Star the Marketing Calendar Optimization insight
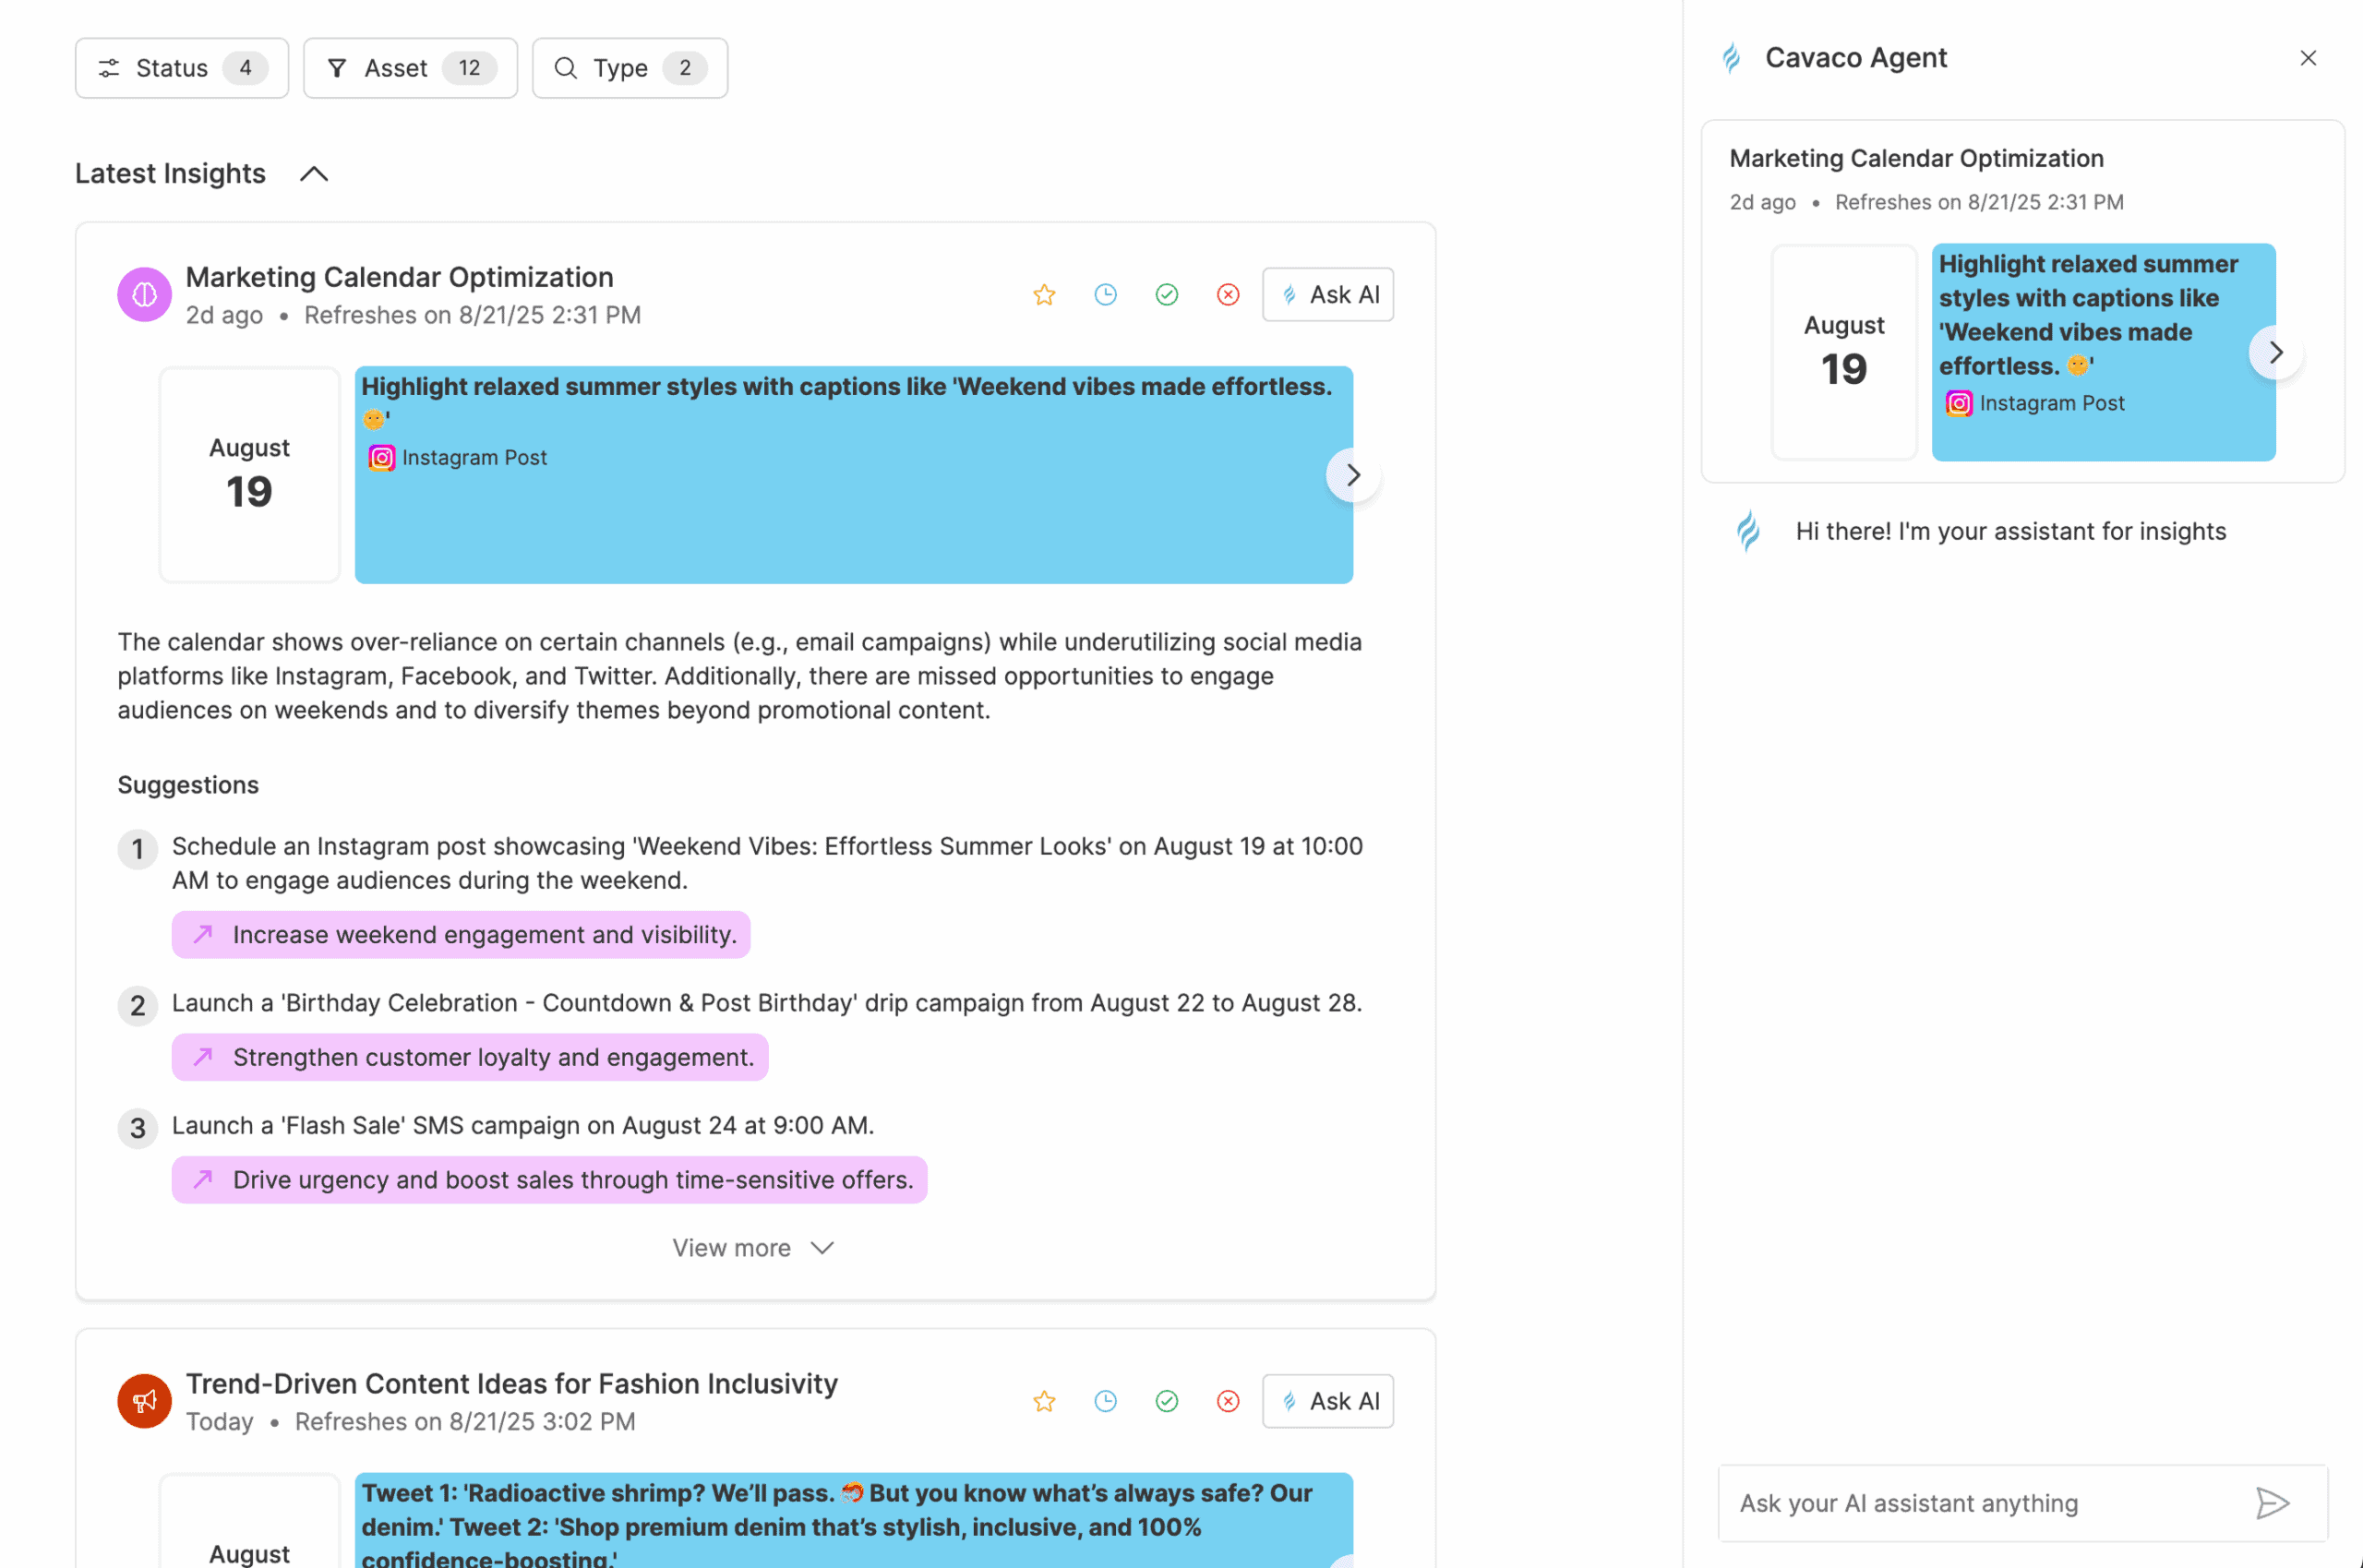The height and width of the screenshot is (1568, 2363). tap(1044, 295)
